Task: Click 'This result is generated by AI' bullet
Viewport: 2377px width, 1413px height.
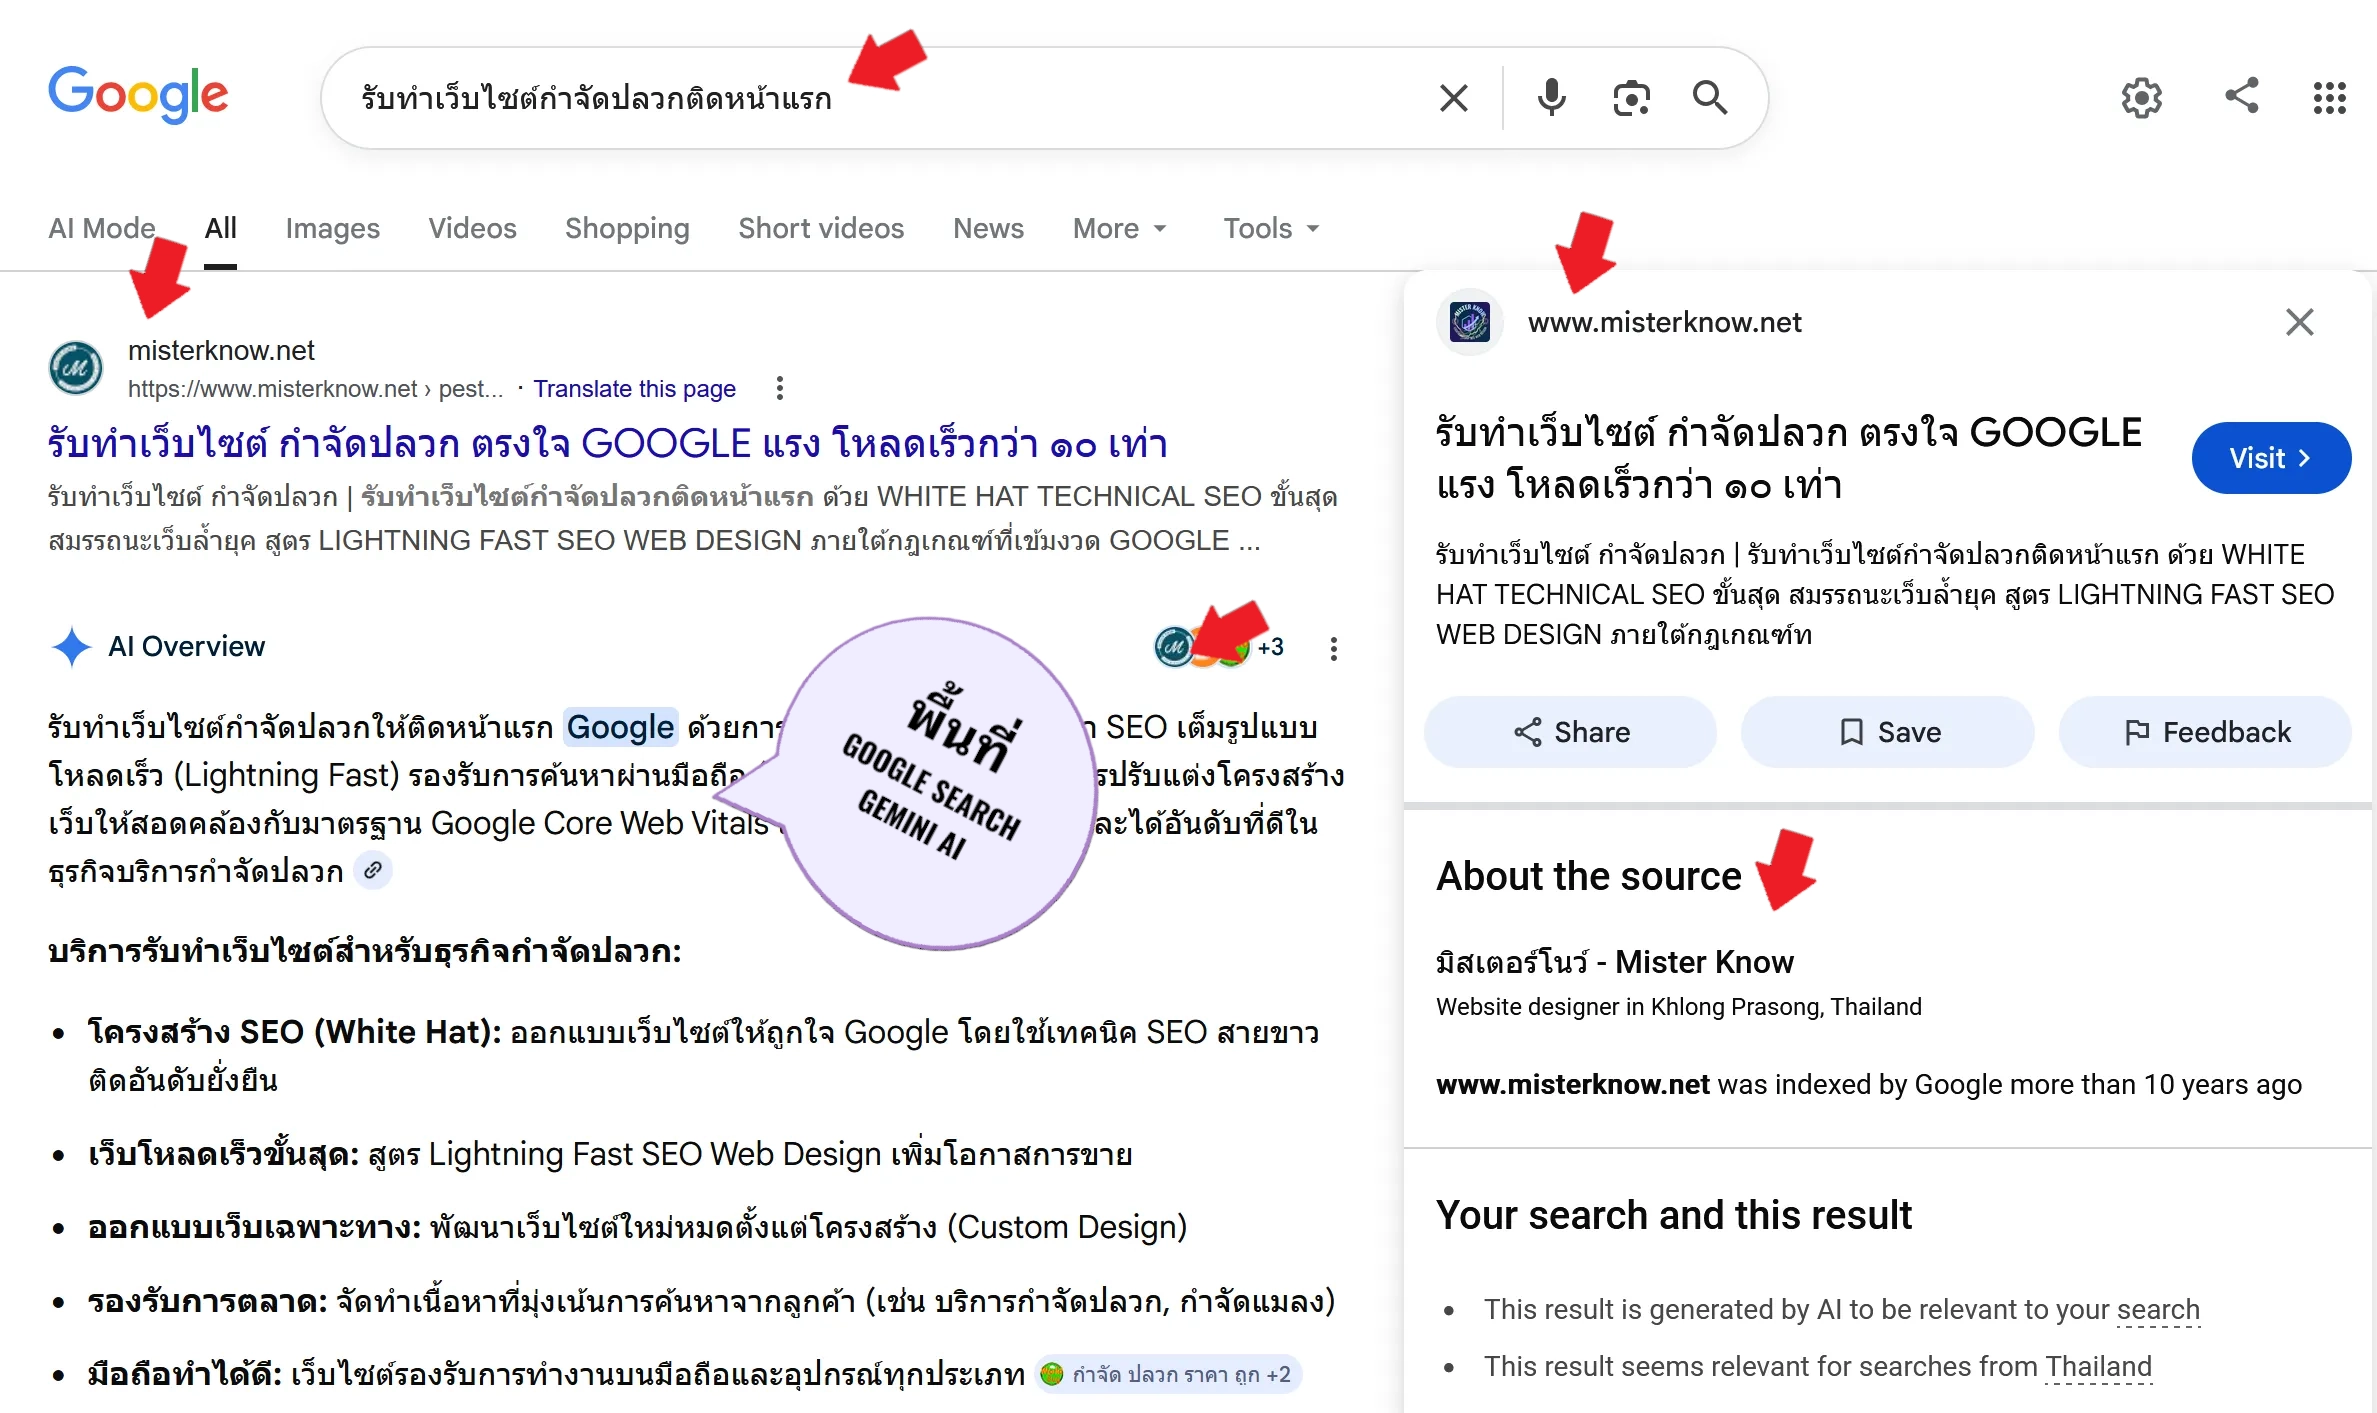Action: [x=1842, y=1310]
